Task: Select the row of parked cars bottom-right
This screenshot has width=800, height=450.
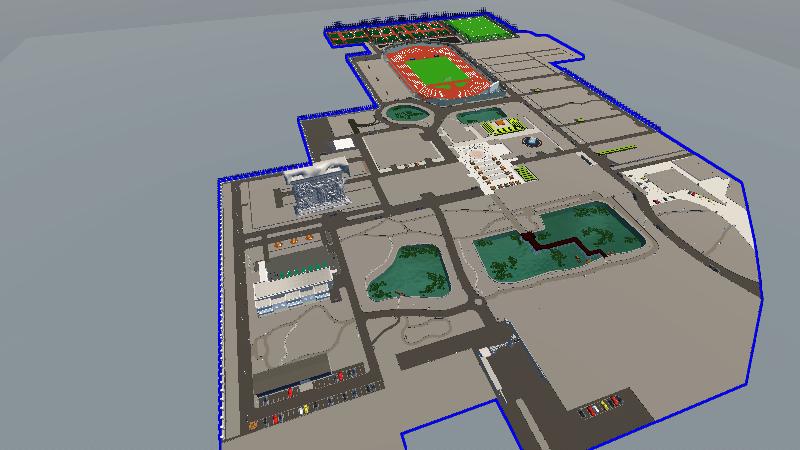Action: [600, 406]
